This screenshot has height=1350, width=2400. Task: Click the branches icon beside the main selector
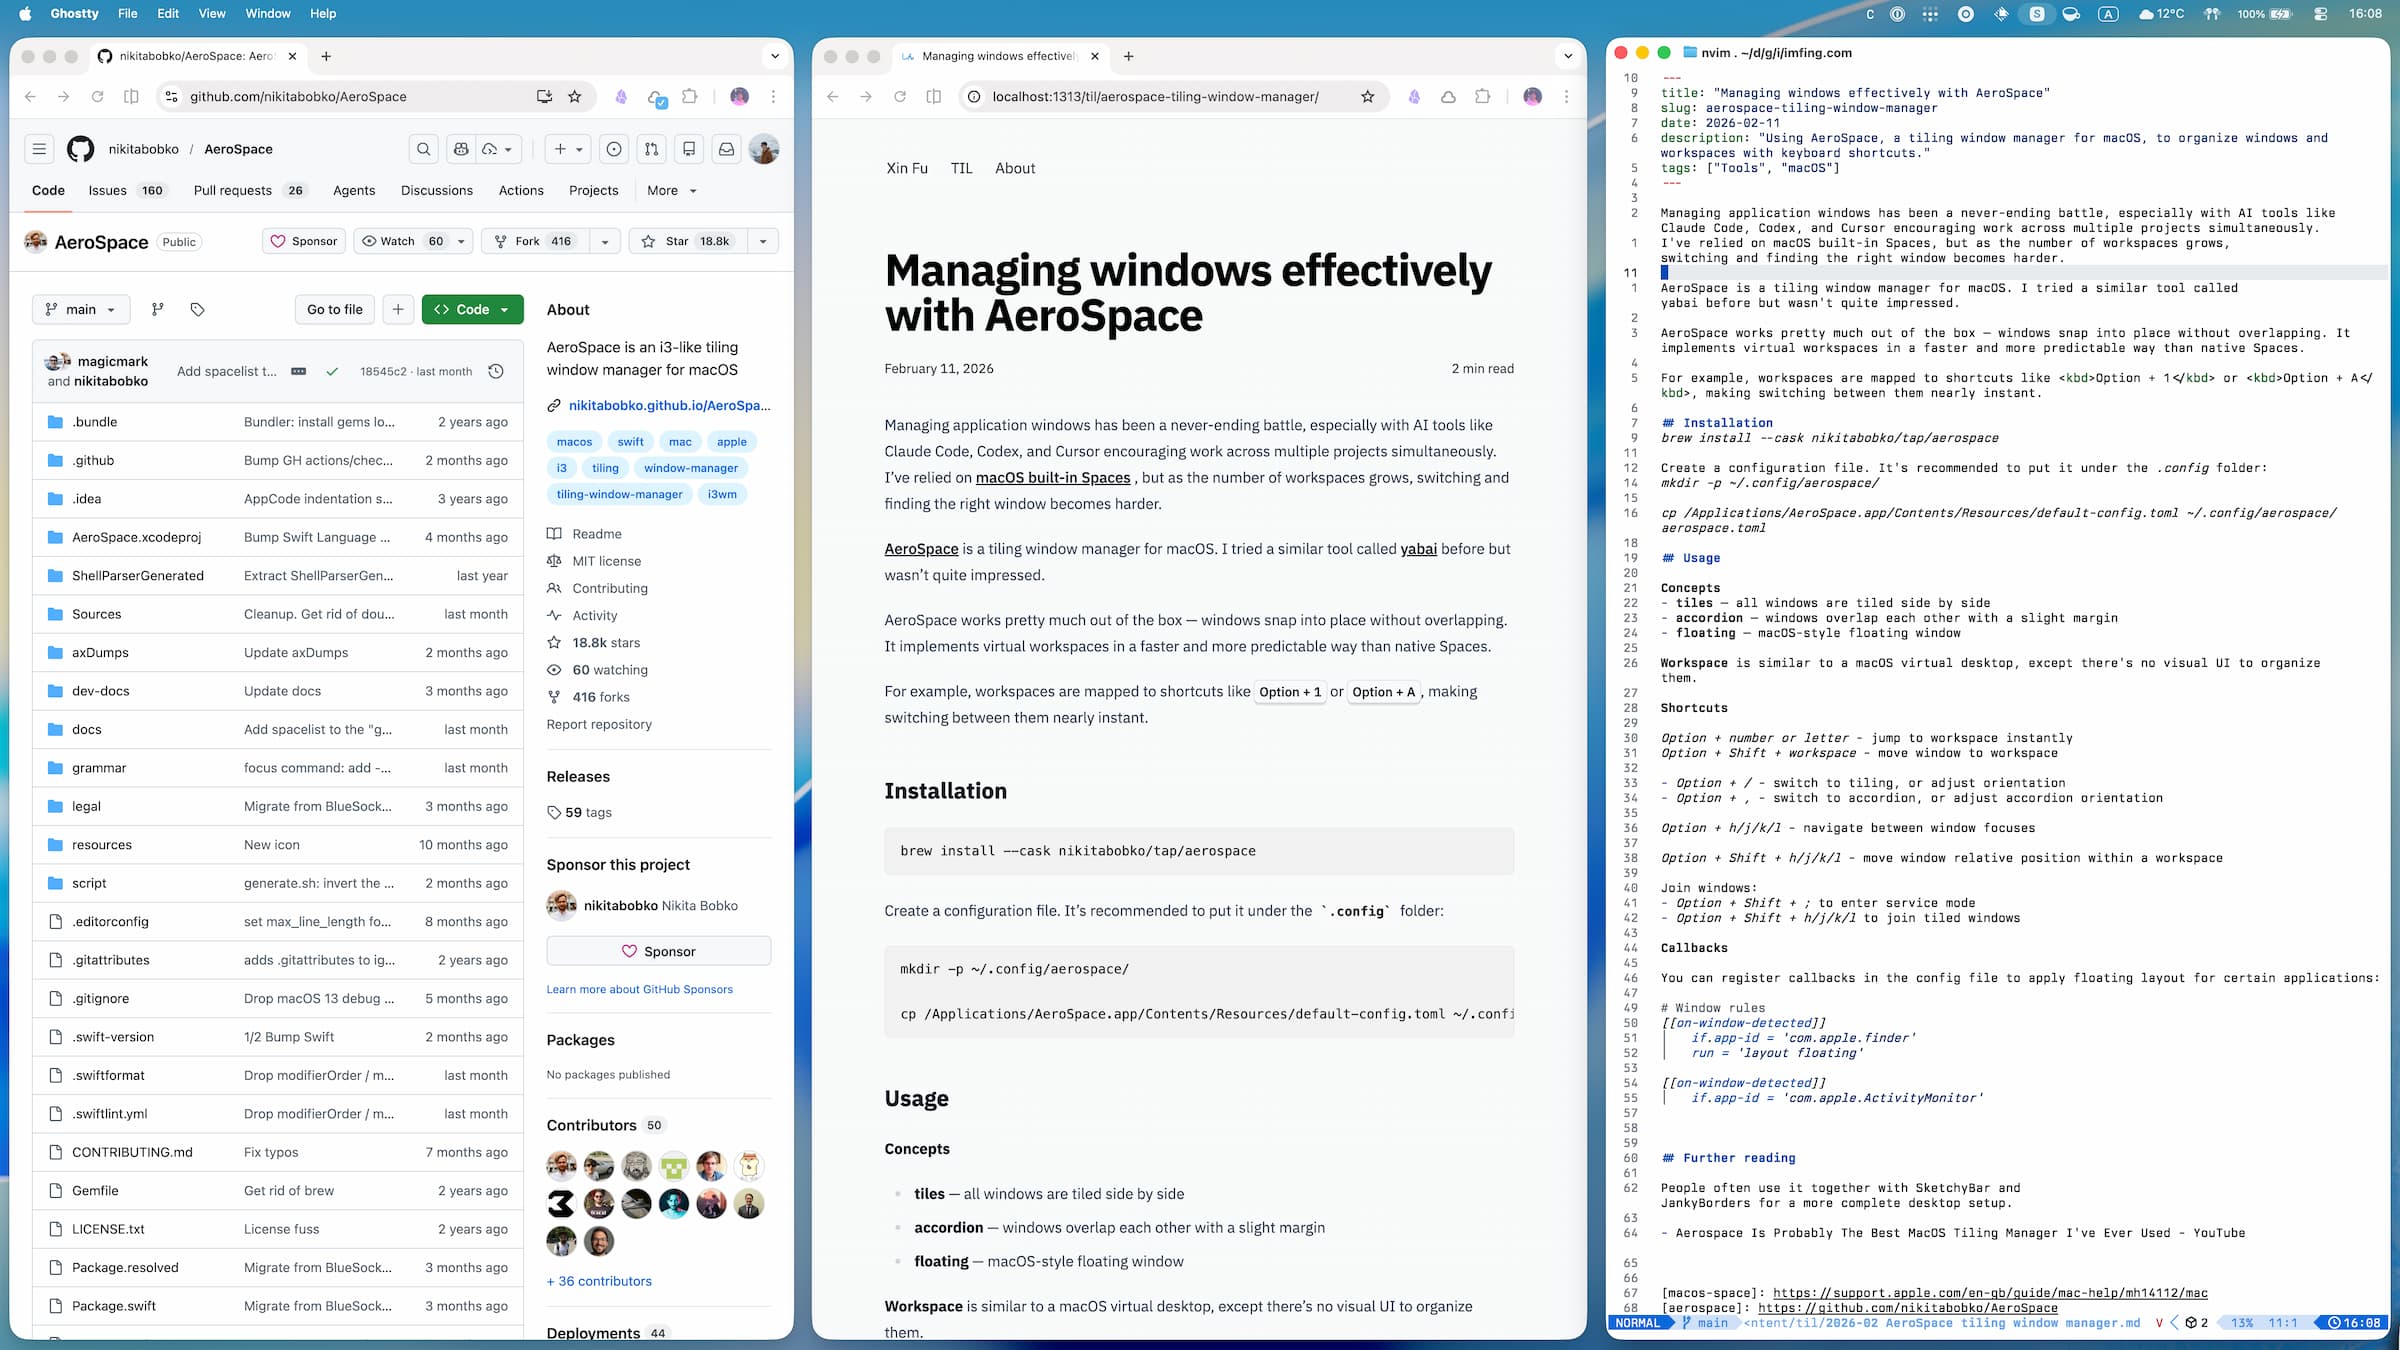[157, 309]
